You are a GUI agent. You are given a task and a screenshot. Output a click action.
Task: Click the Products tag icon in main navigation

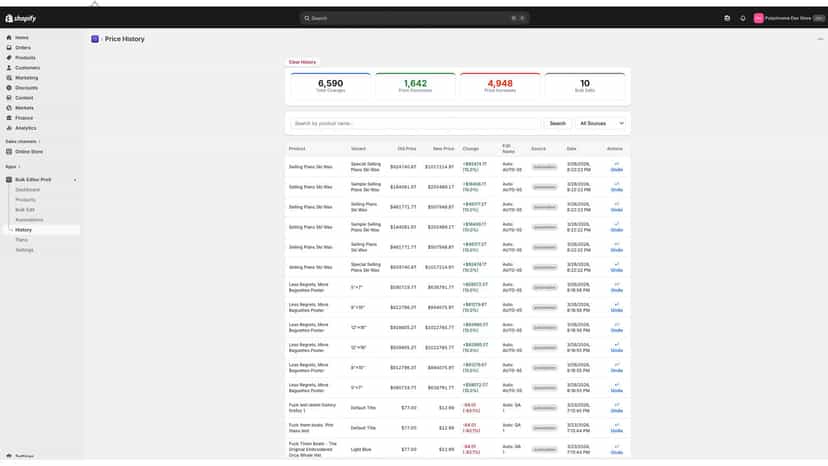[x=9, y=58]
